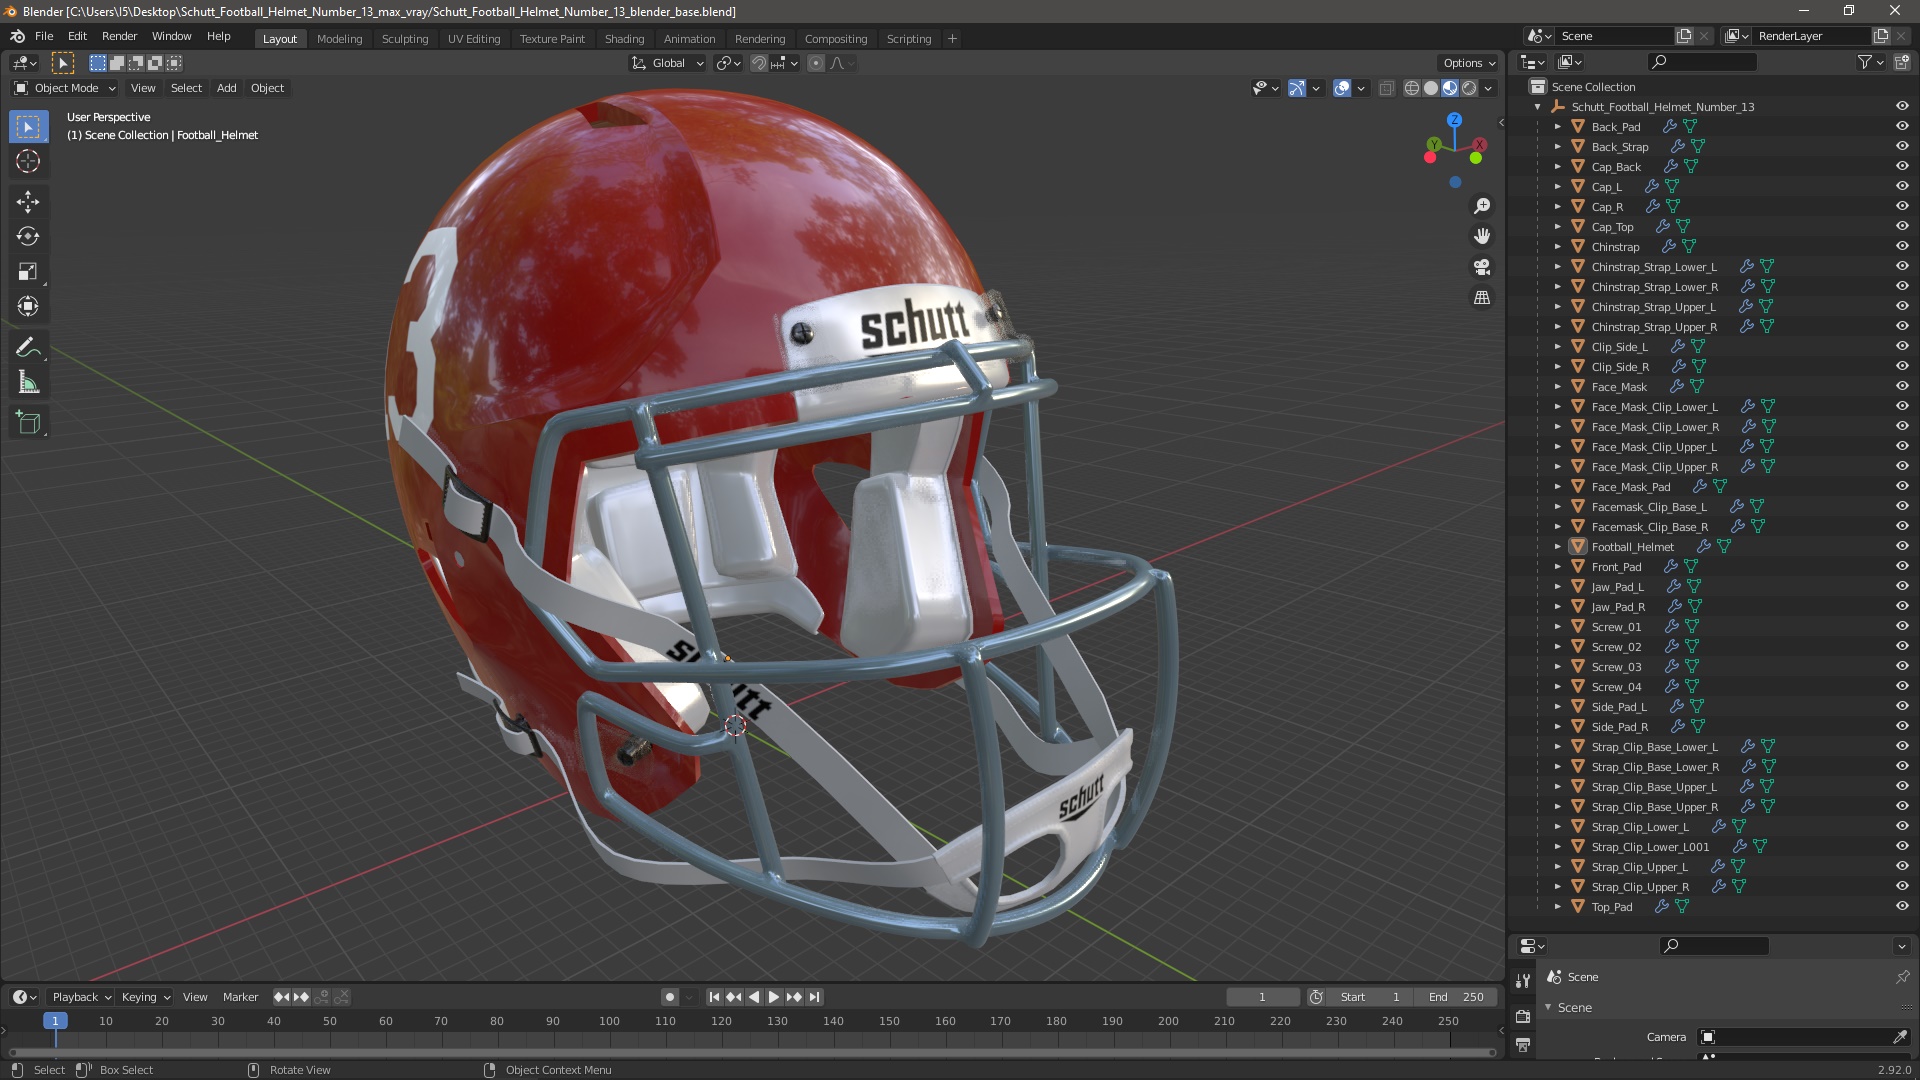Select the Annotate tool

[28, 348]
